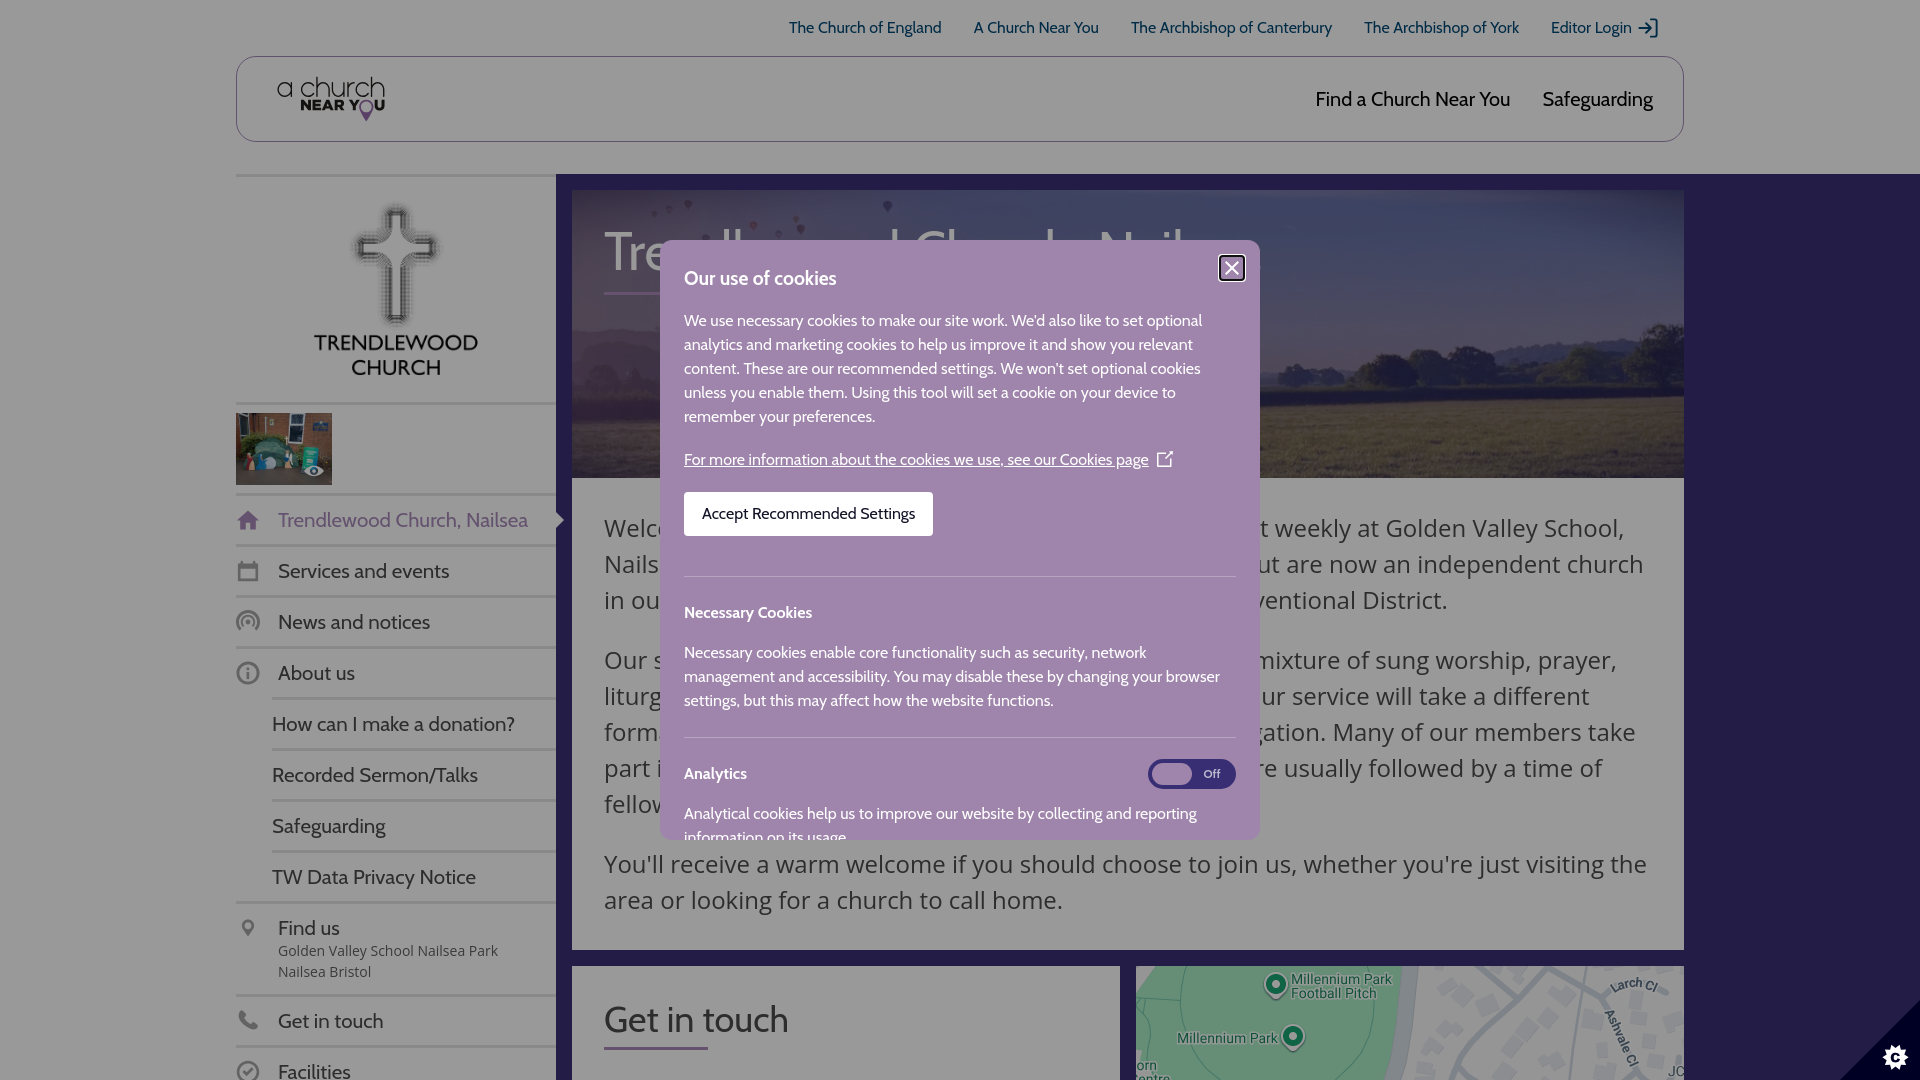Click the Get in touch page heading
1920x1080 pixels.
(x=696, y=1020)
